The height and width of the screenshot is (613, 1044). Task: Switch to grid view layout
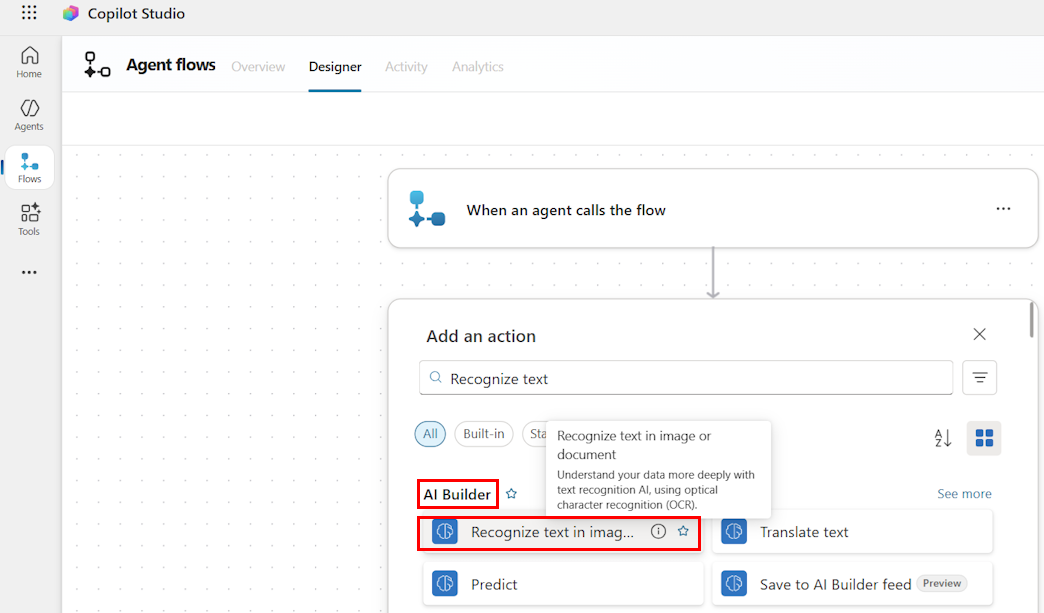point(984,438)
